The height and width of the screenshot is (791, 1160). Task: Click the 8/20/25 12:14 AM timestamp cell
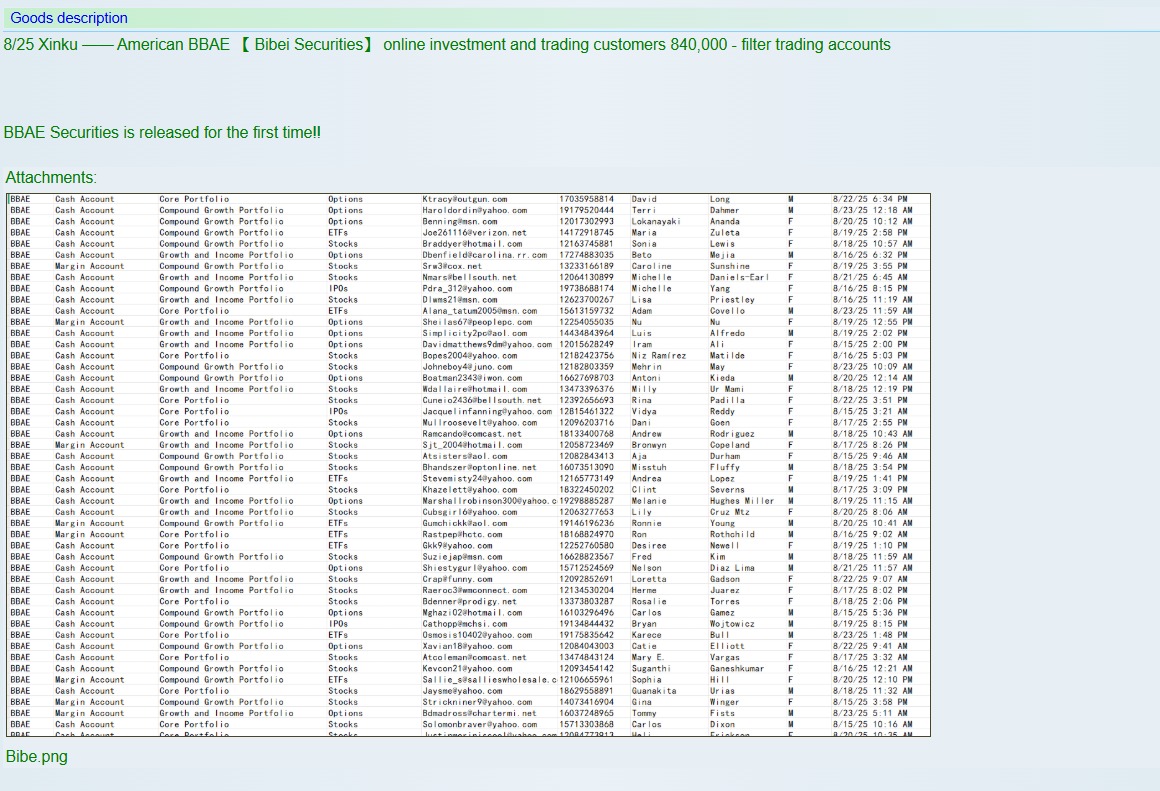(872, 378)
